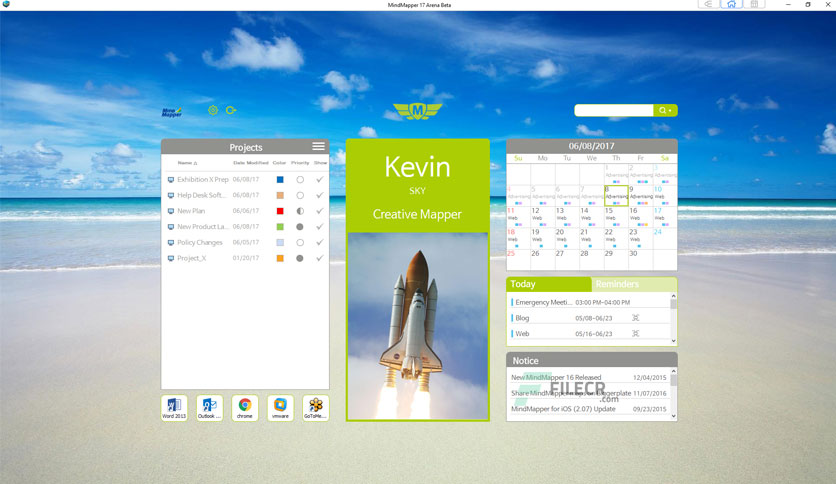Launch the GoToMeeting shortcut

(316, 408)
